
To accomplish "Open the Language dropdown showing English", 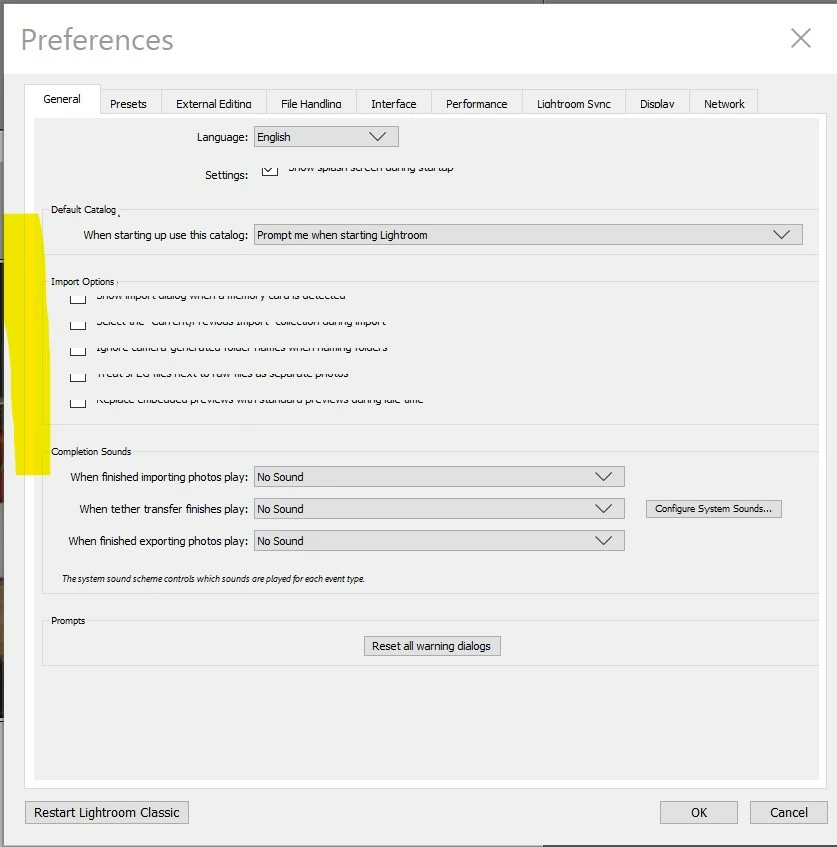I will [x=326, y=137].
